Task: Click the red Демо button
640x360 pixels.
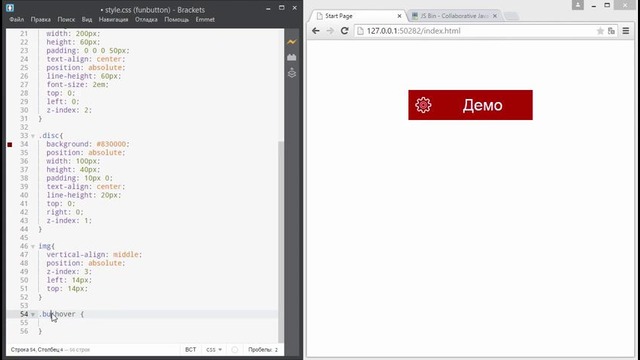Action: tap(470, 105)
